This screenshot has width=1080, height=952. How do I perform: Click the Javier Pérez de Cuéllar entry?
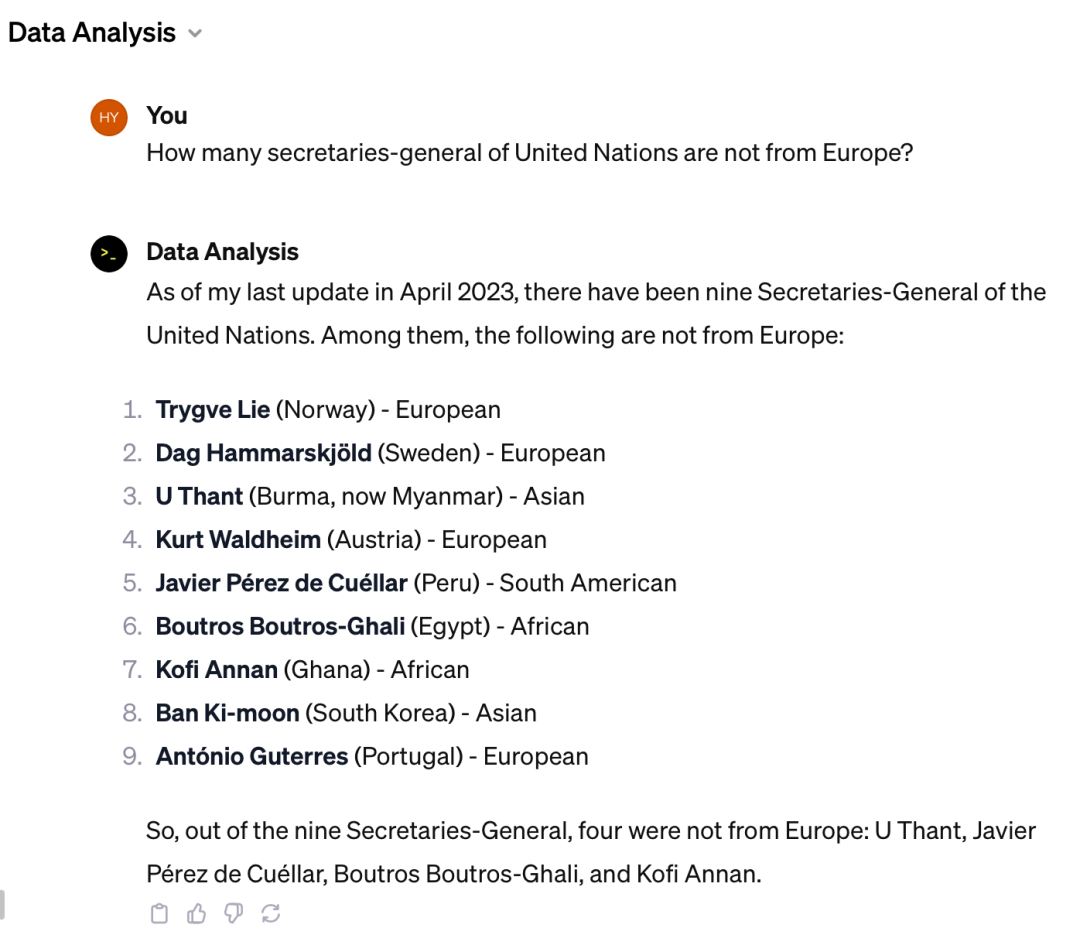coord(416,583)
